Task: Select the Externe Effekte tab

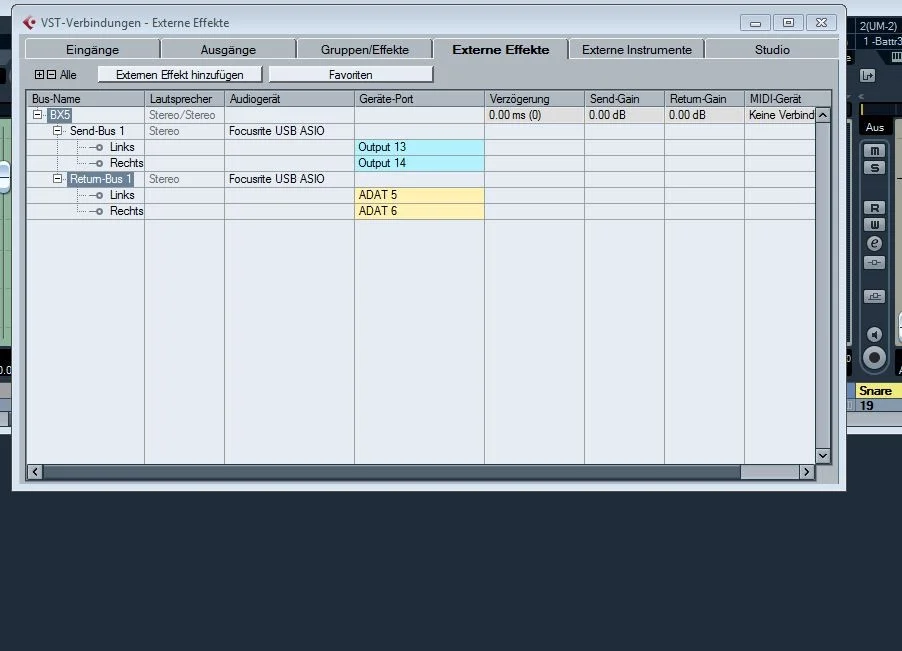Action: [500, 49]
